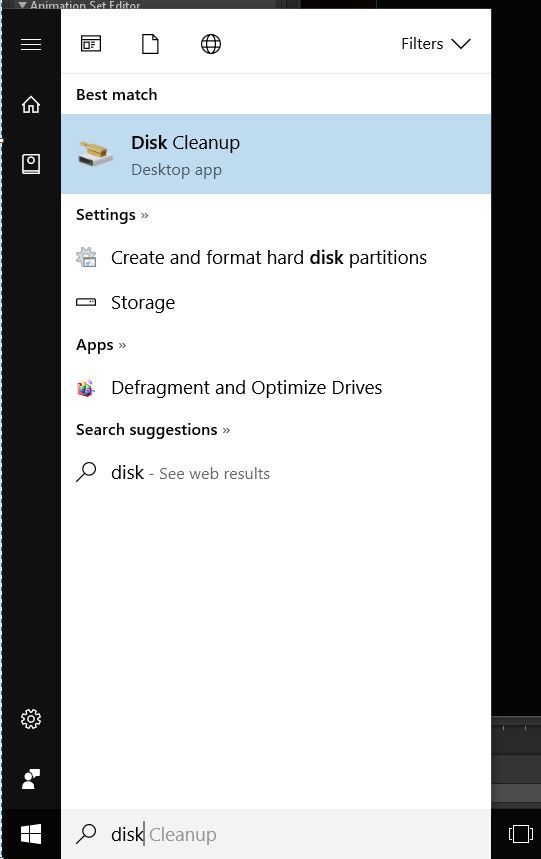Screen dimensions: 541x859
Task: Select the Home icon in the sidebar
Action: point(31,104)
